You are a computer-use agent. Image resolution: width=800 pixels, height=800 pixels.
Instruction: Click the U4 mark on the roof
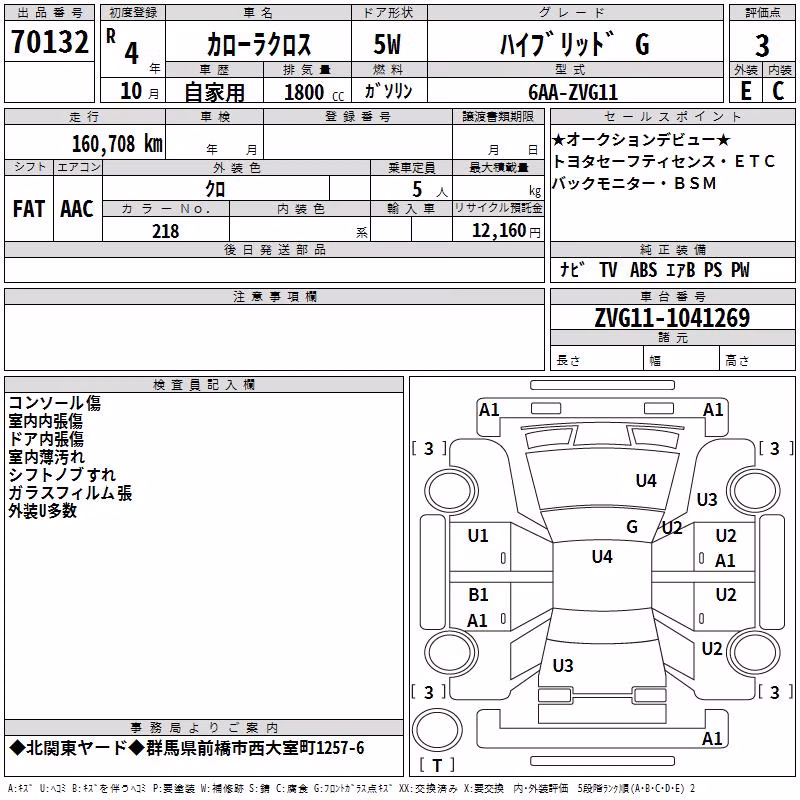point(602,557)
